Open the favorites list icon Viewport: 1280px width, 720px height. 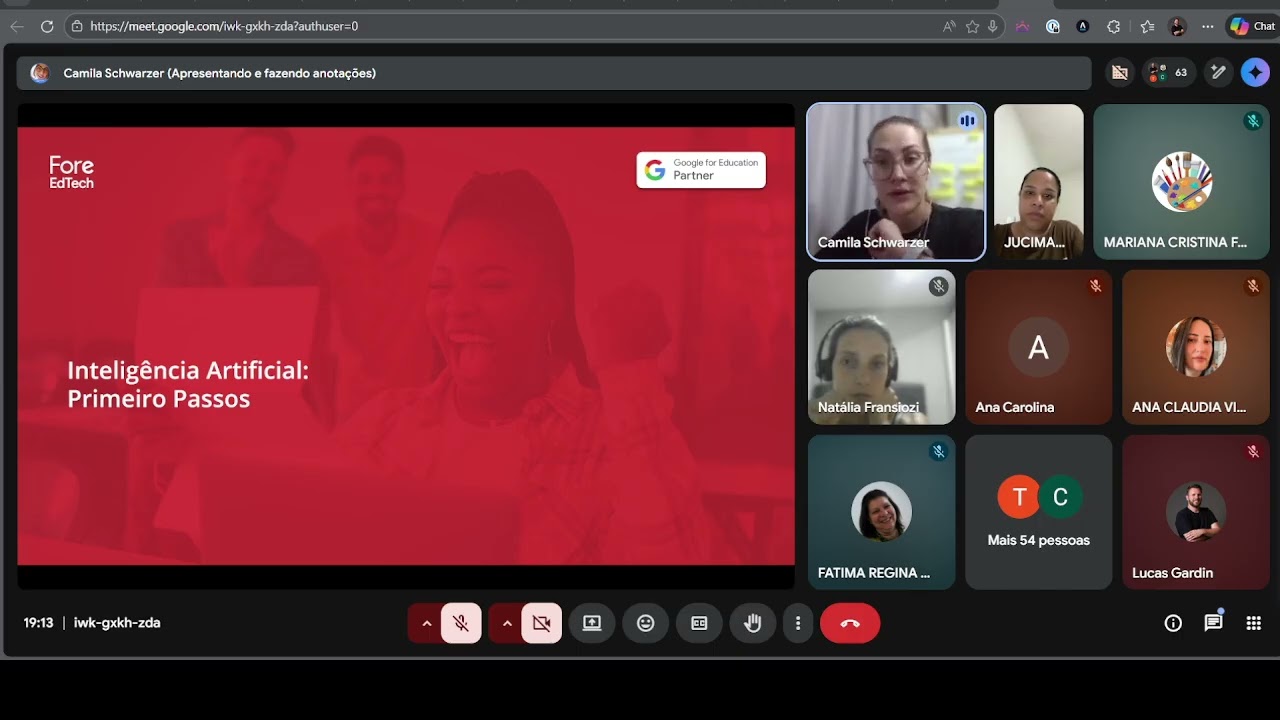(x=1147, y=26)
